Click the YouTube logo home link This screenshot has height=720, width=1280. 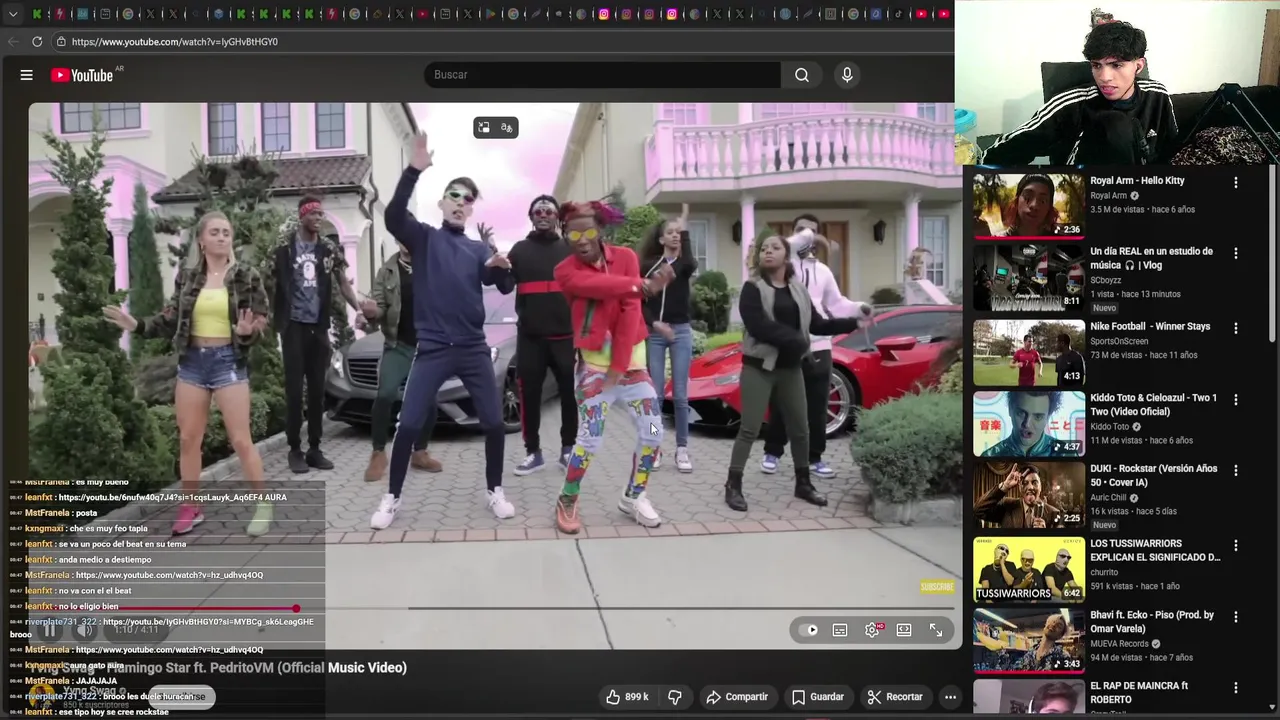click(82, 75)
